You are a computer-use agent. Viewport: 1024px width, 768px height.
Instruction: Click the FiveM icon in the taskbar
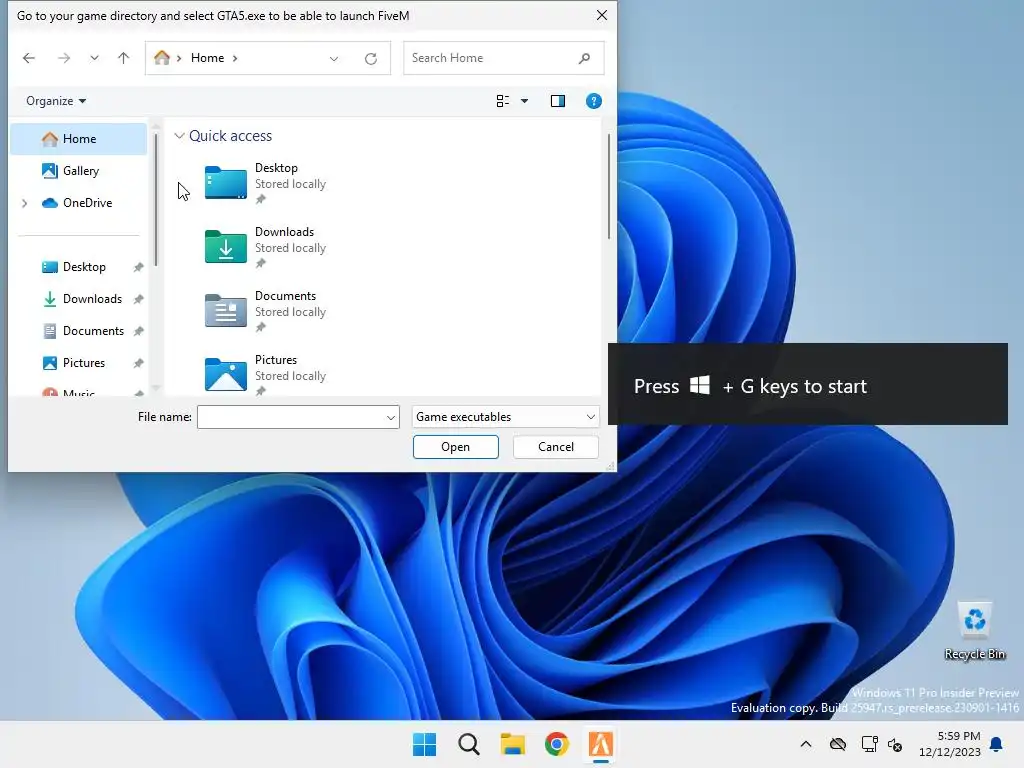(x=601, y=744)
